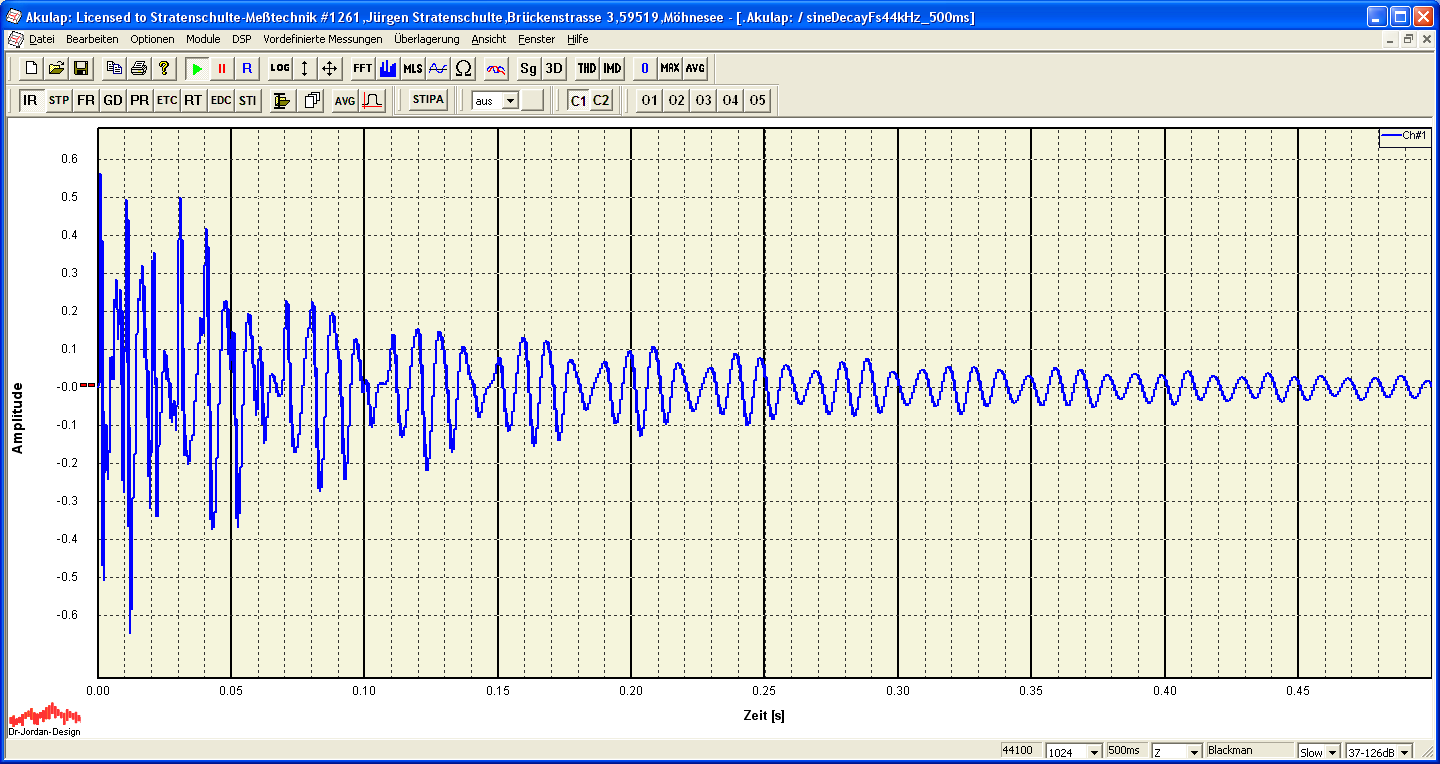Click the overlapping windows icon
The image size is (1440, 764).
[312, 101]
